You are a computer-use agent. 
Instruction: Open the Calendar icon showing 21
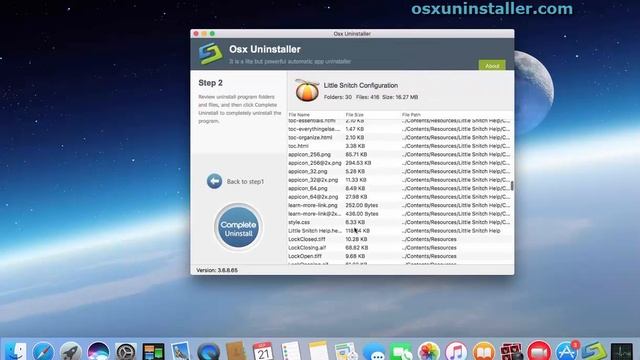coord(263,351)
